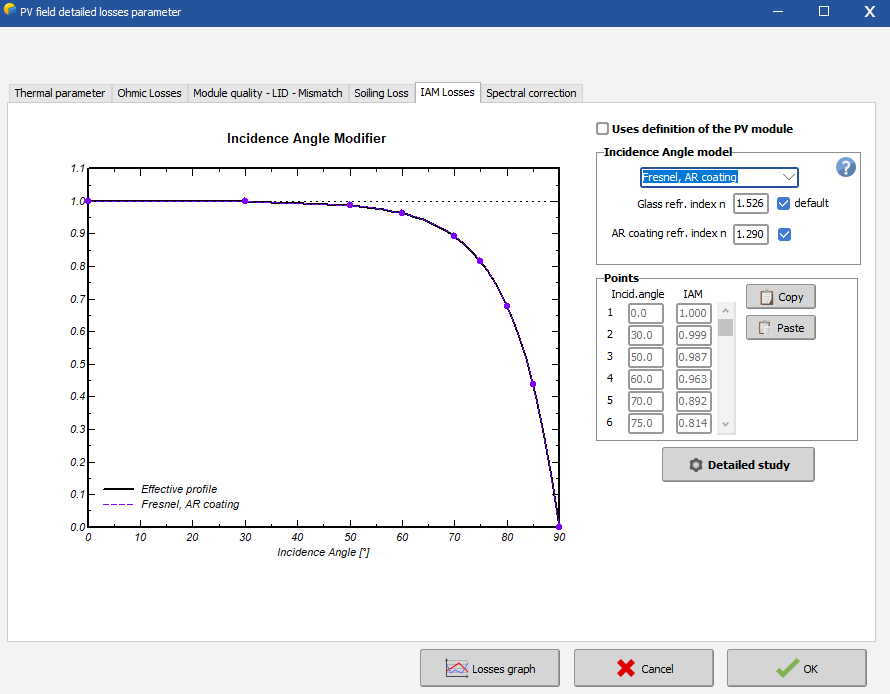The height and width of the screenshot is (694, 890).
Task: Click the IAM value 0.987 field
Action: (694, 357)
